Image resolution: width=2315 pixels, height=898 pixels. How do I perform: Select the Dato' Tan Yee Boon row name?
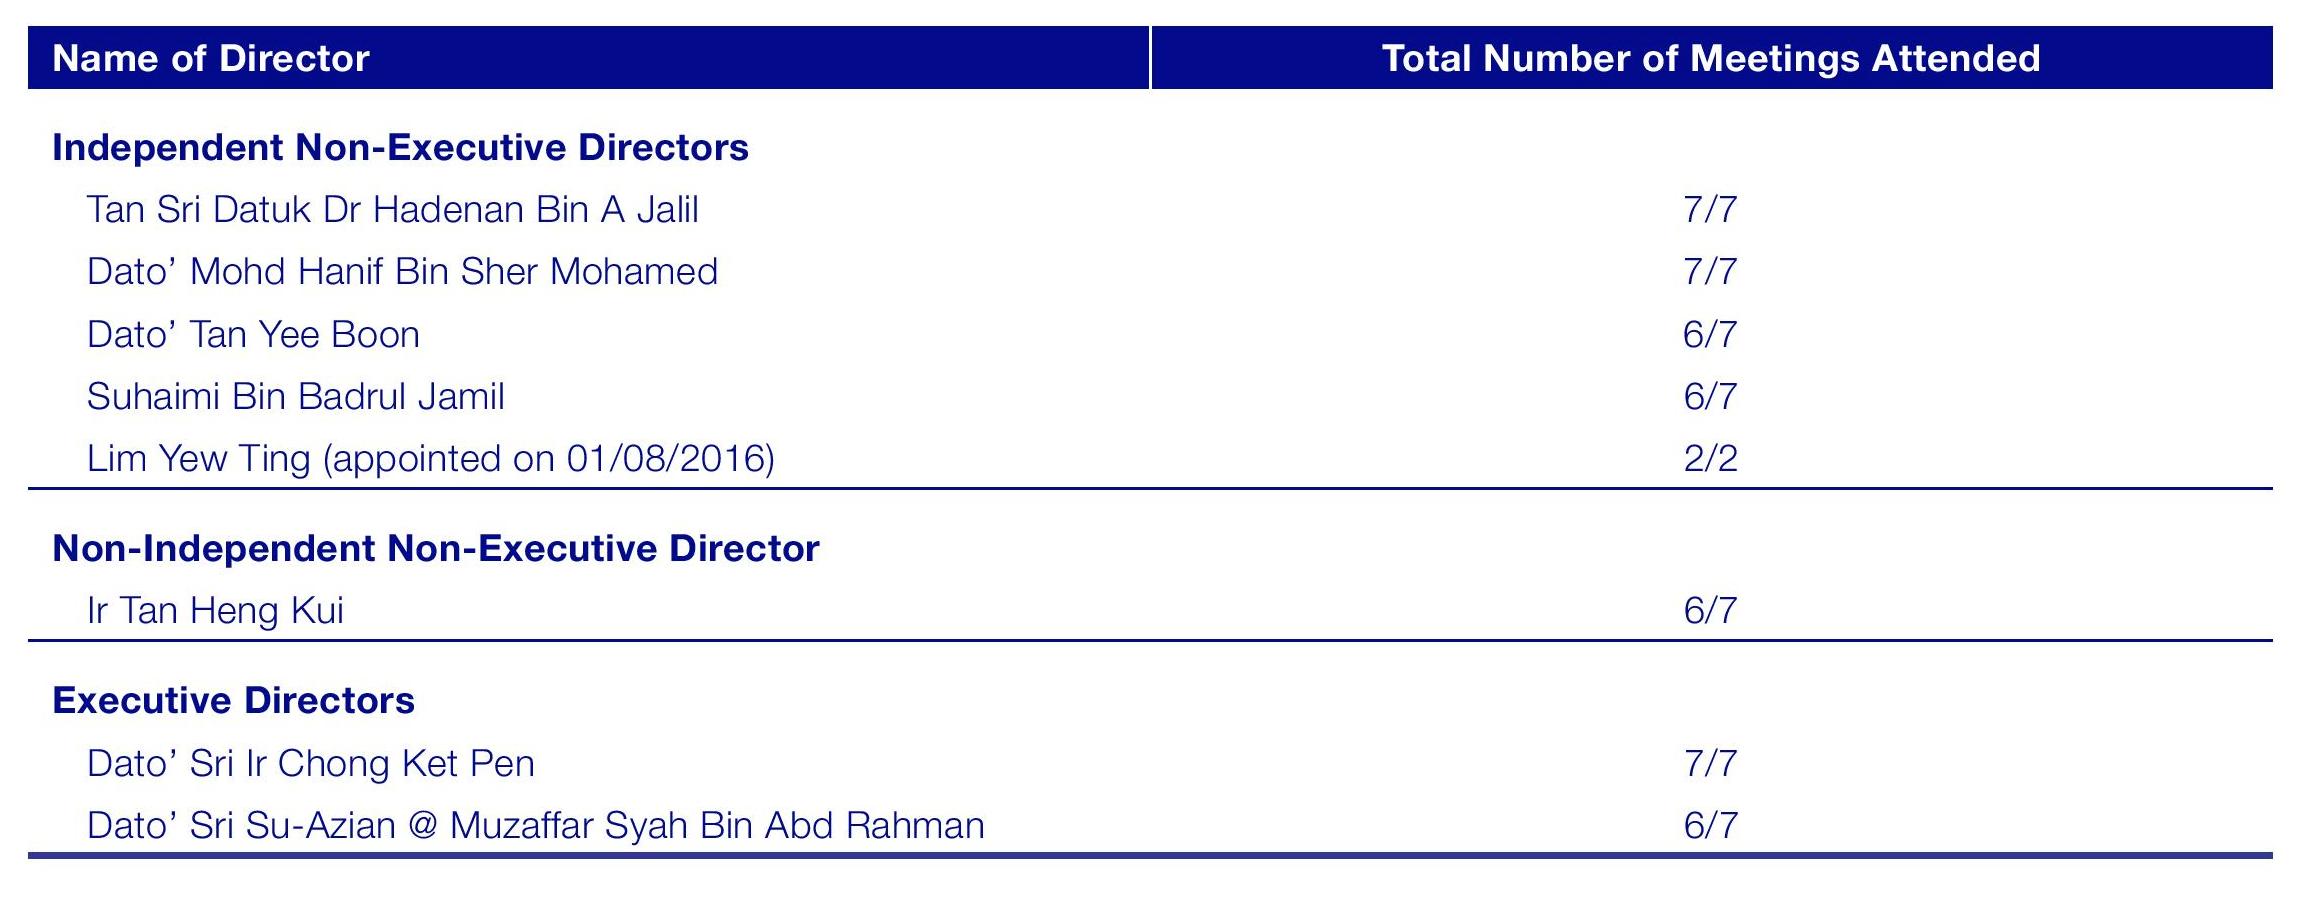click(x=253, y=334)
